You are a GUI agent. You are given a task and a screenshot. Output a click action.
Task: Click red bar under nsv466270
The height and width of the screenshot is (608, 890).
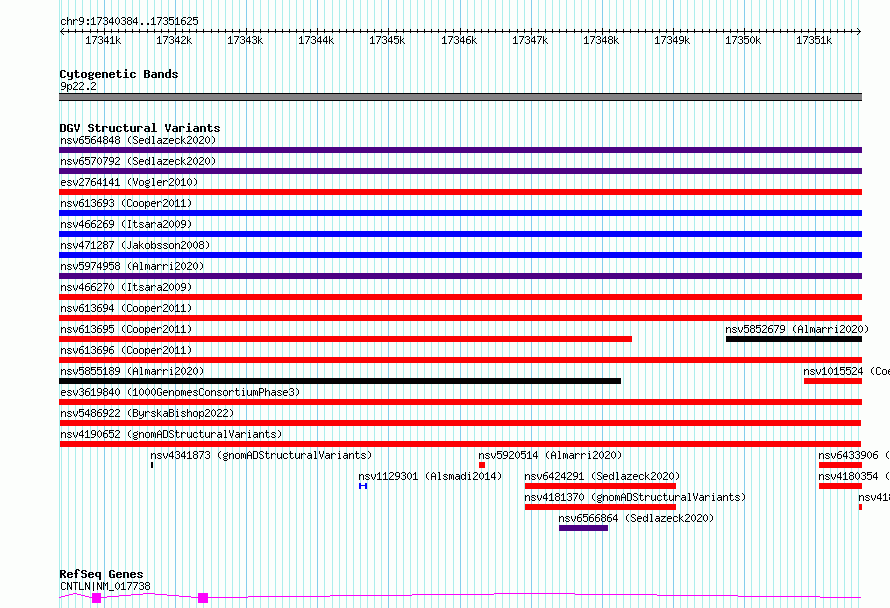[460, 297]
